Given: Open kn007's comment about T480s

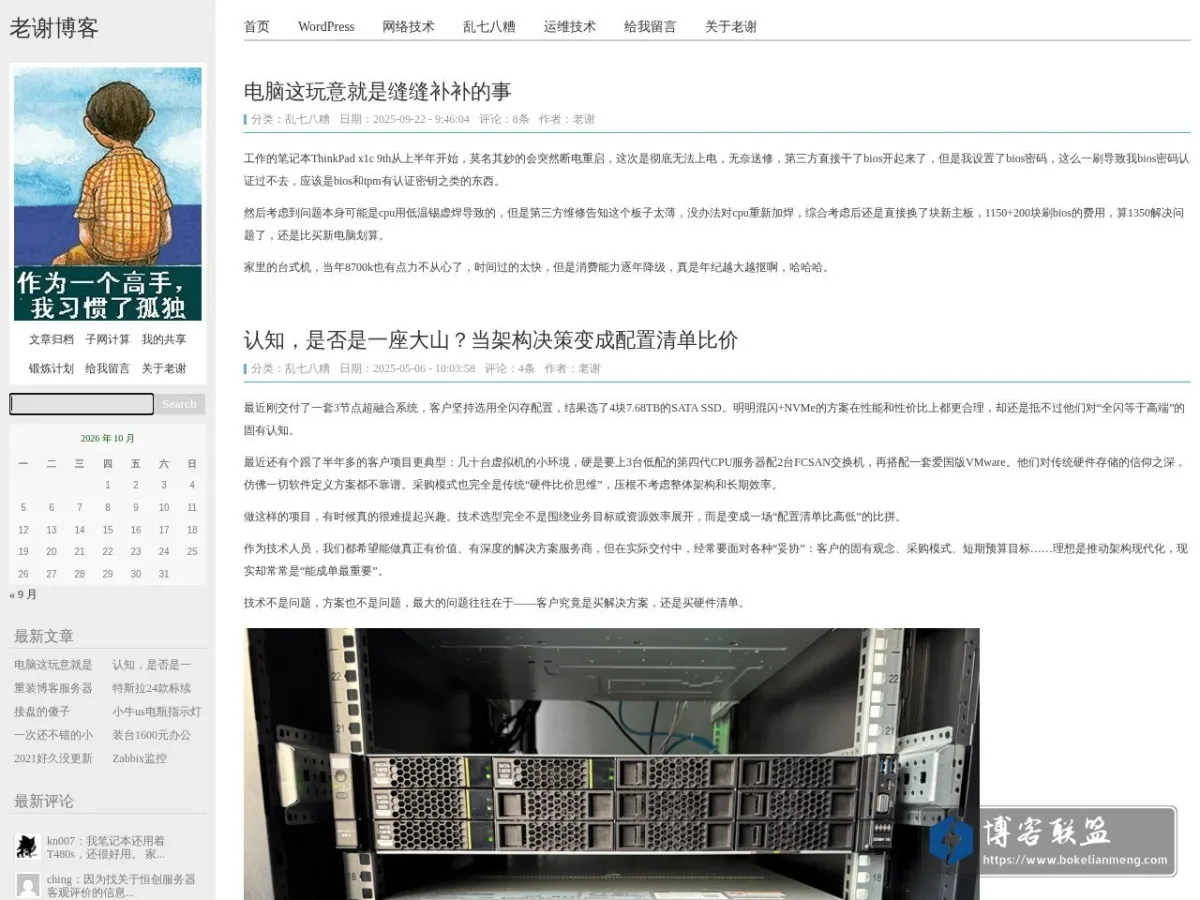Looking at the screenshot, I should 106,847.
